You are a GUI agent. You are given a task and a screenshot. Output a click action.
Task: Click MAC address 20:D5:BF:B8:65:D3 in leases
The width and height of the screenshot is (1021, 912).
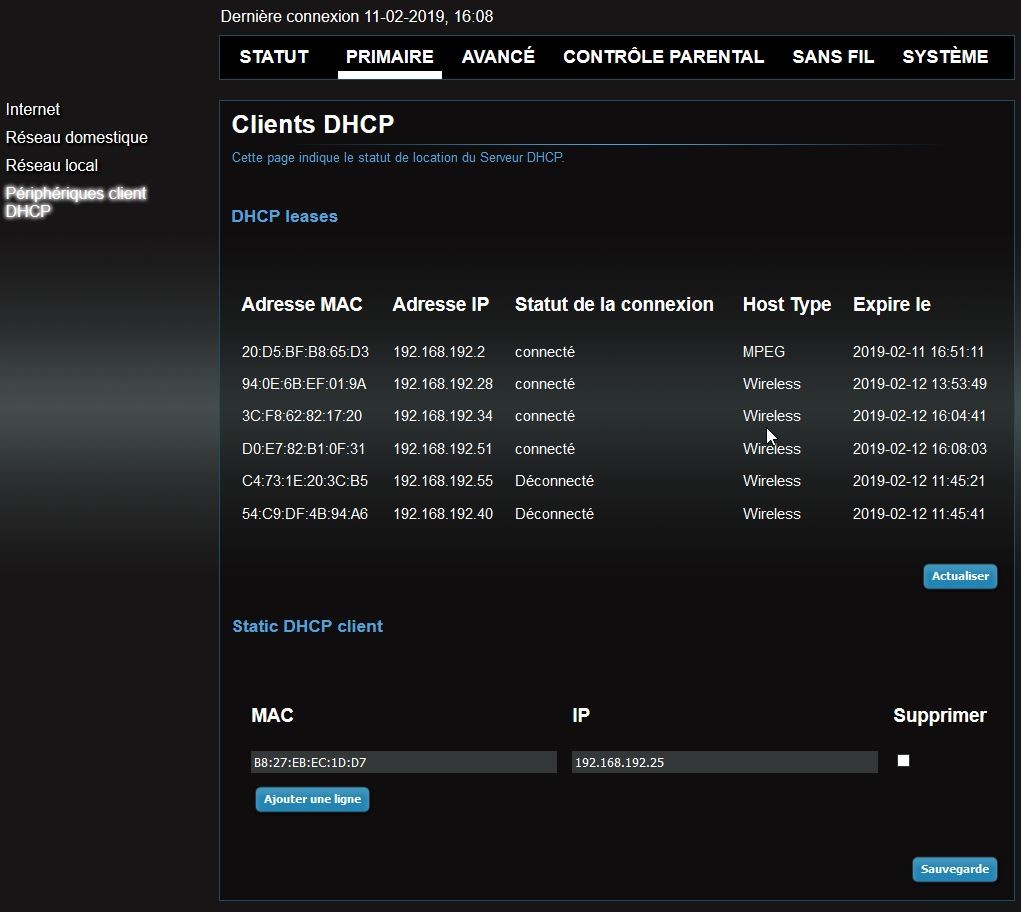tap(305, 352)
